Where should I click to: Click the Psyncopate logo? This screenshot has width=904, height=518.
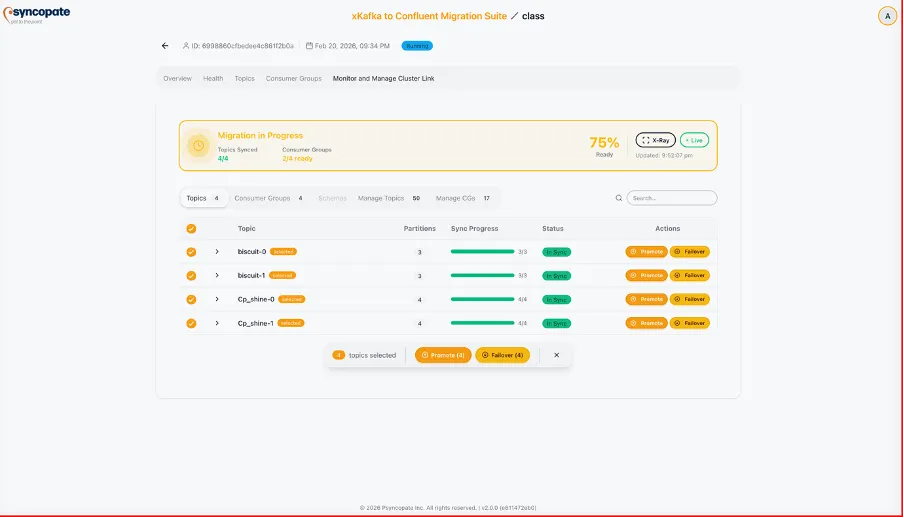tap(36, 15)
